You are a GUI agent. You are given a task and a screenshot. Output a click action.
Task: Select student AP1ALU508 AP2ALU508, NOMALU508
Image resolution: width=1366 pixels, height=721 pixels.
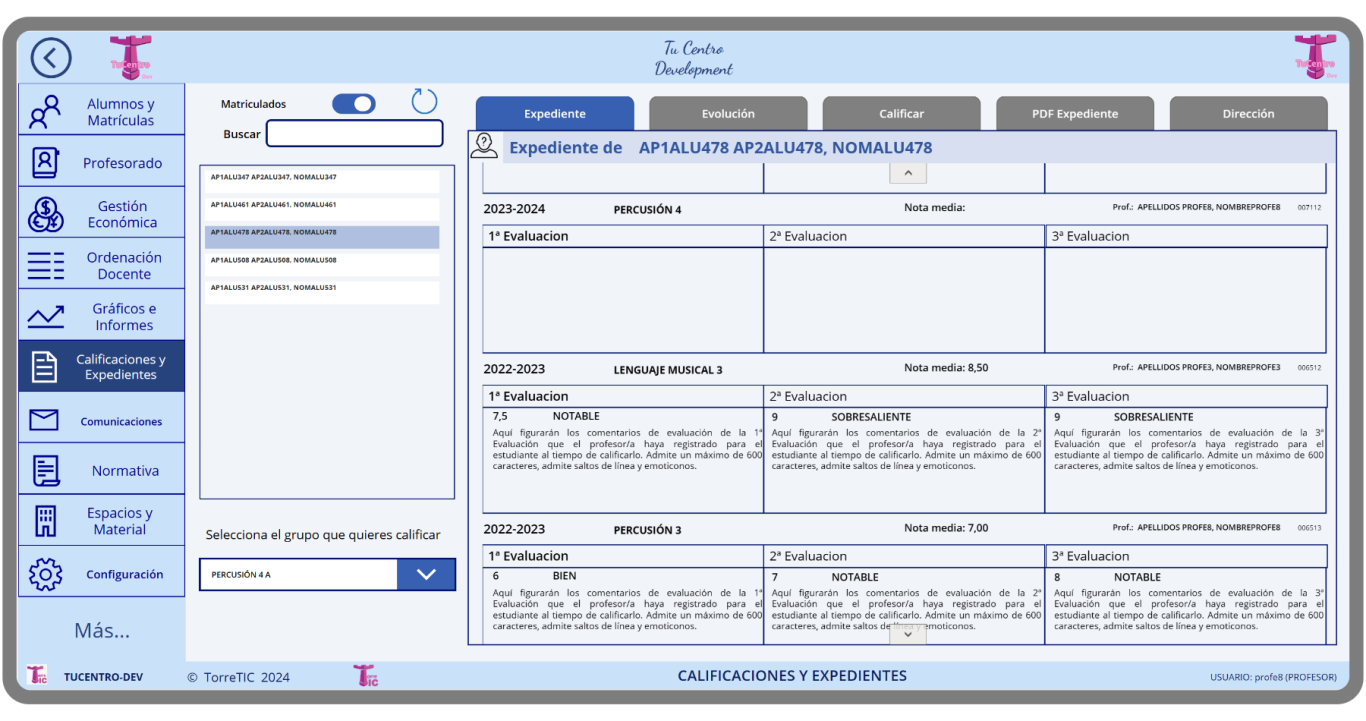point(322,264)
